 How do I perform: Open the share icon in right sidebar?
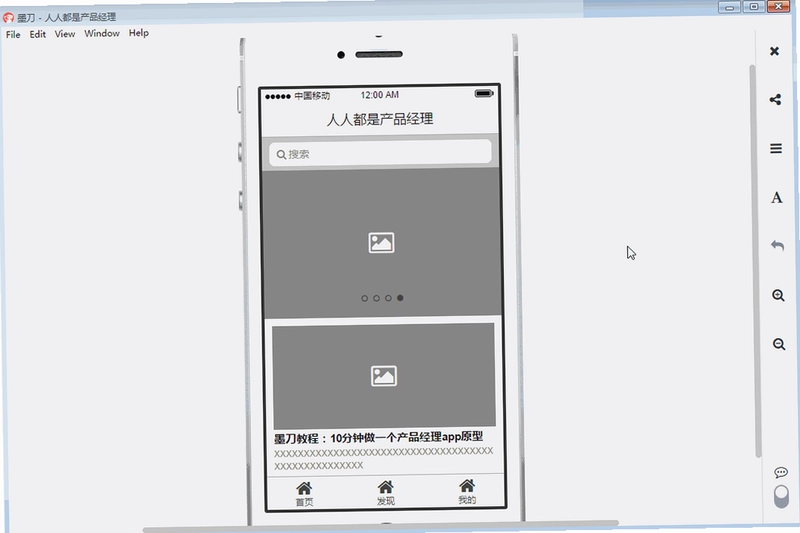coord(776,99)
